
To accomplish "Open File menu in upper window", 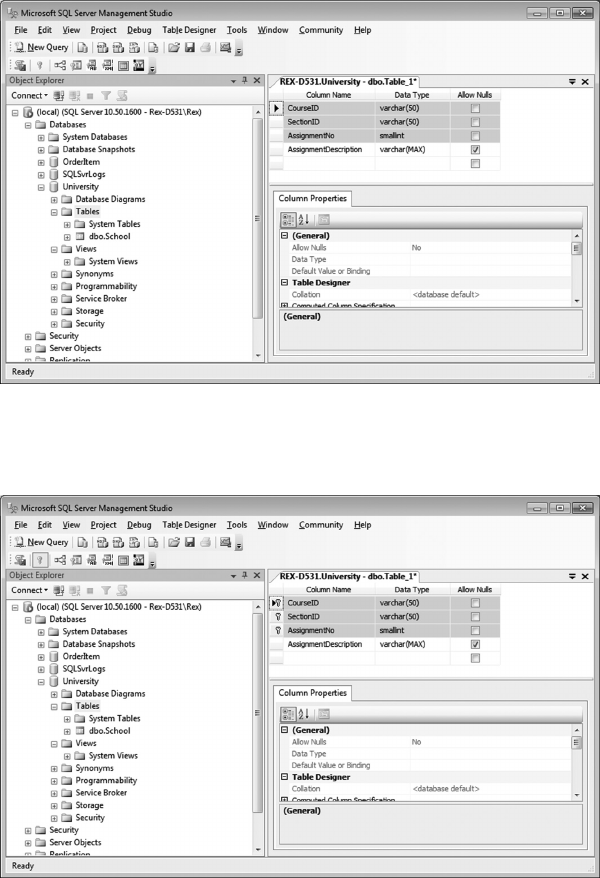I will (x=21, y=30).
